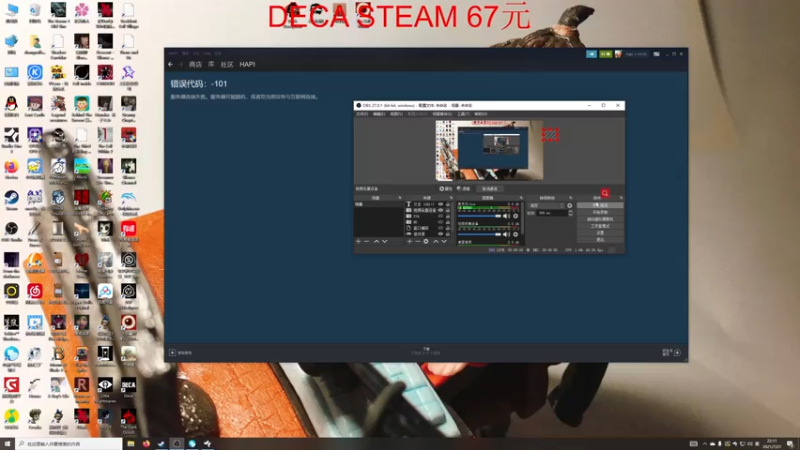Pop out the OBS scenes dock panel
800x450 pixels.
[400, 198]
